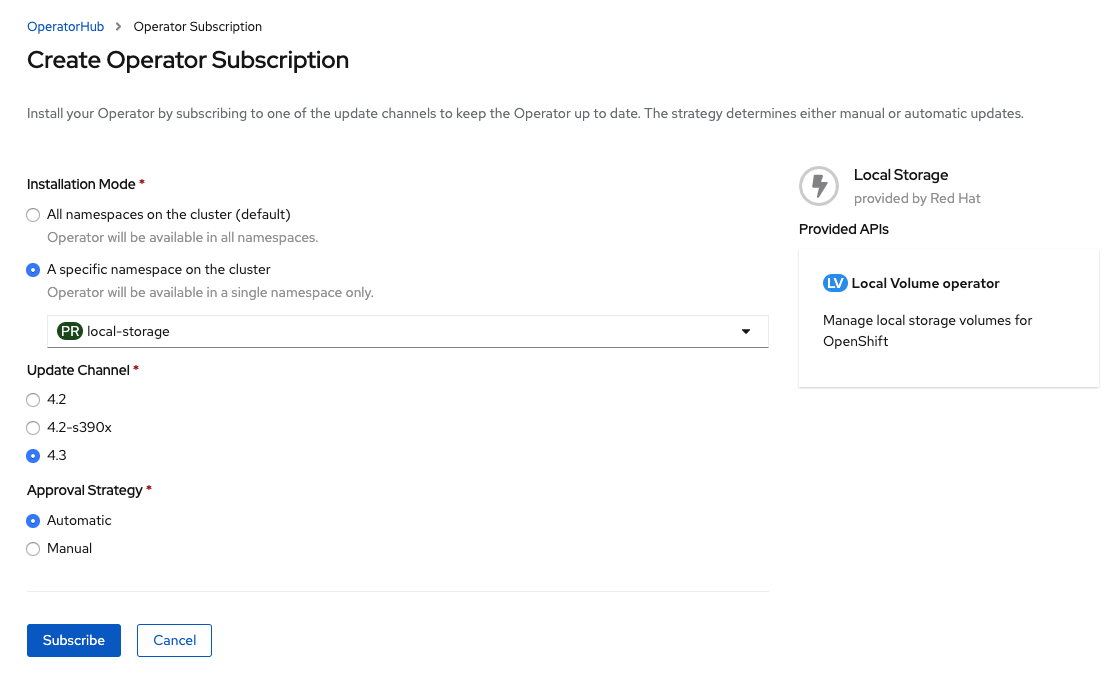
Task: Click the Local Volume operator title
Action: tap(925, 283)
